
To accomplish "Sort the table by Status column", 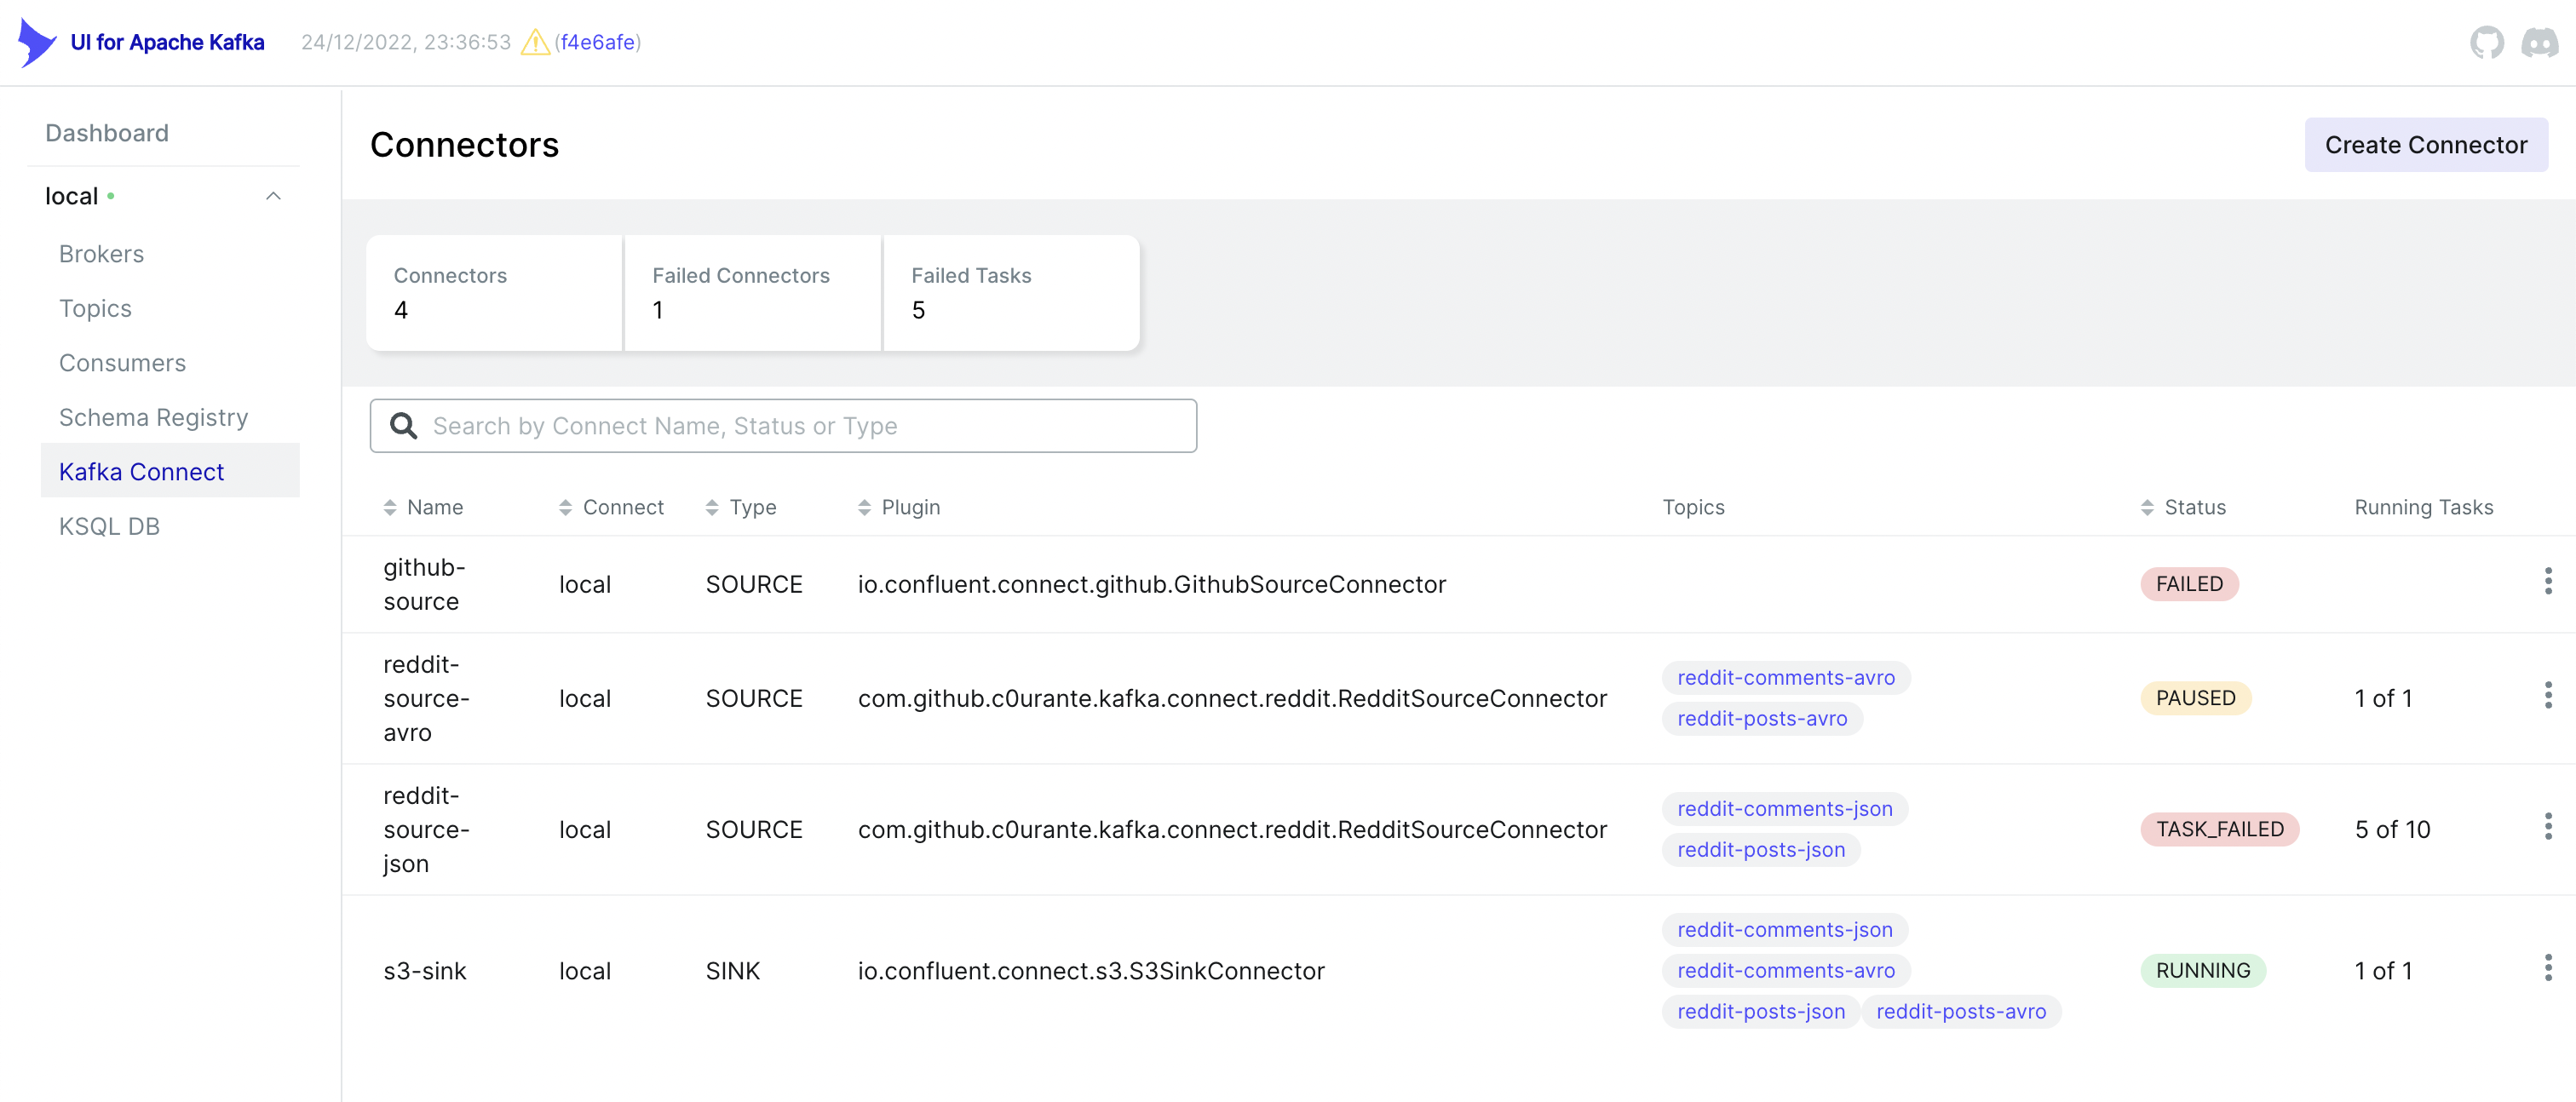I will (x=2183, y=507).
